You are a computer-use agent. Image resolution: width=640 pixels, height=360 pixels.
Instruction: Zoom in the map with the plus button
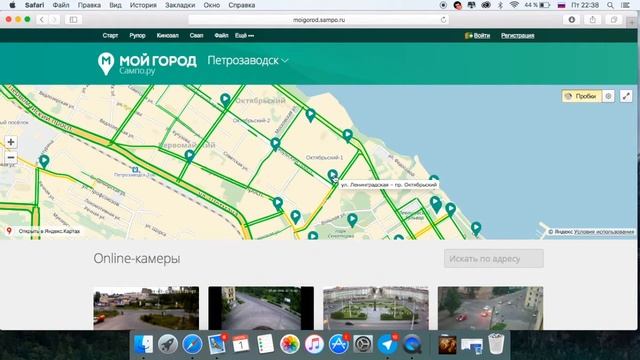[11, 142]
